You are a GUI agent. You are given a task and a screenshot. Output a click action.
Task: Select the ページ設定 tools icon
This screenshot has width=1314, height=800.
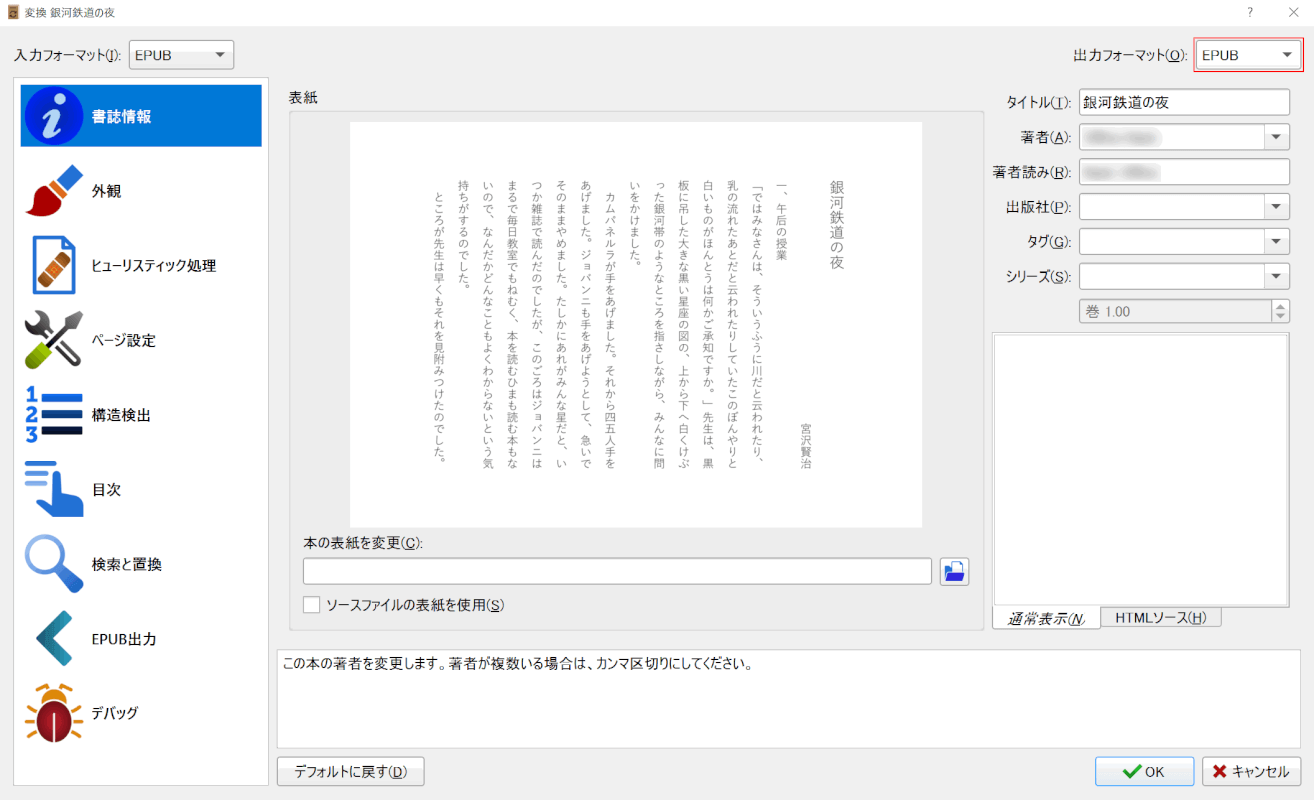pyautogui.click(x=54, y=340)
